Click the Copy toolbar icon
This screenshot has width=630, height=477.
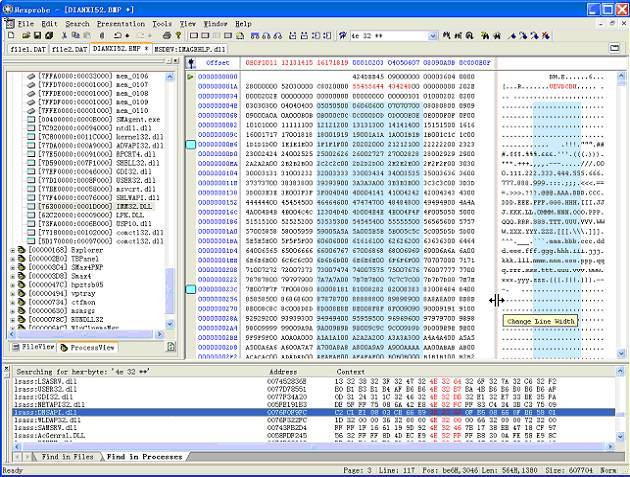pyautogui.click(x=75, y=36)
